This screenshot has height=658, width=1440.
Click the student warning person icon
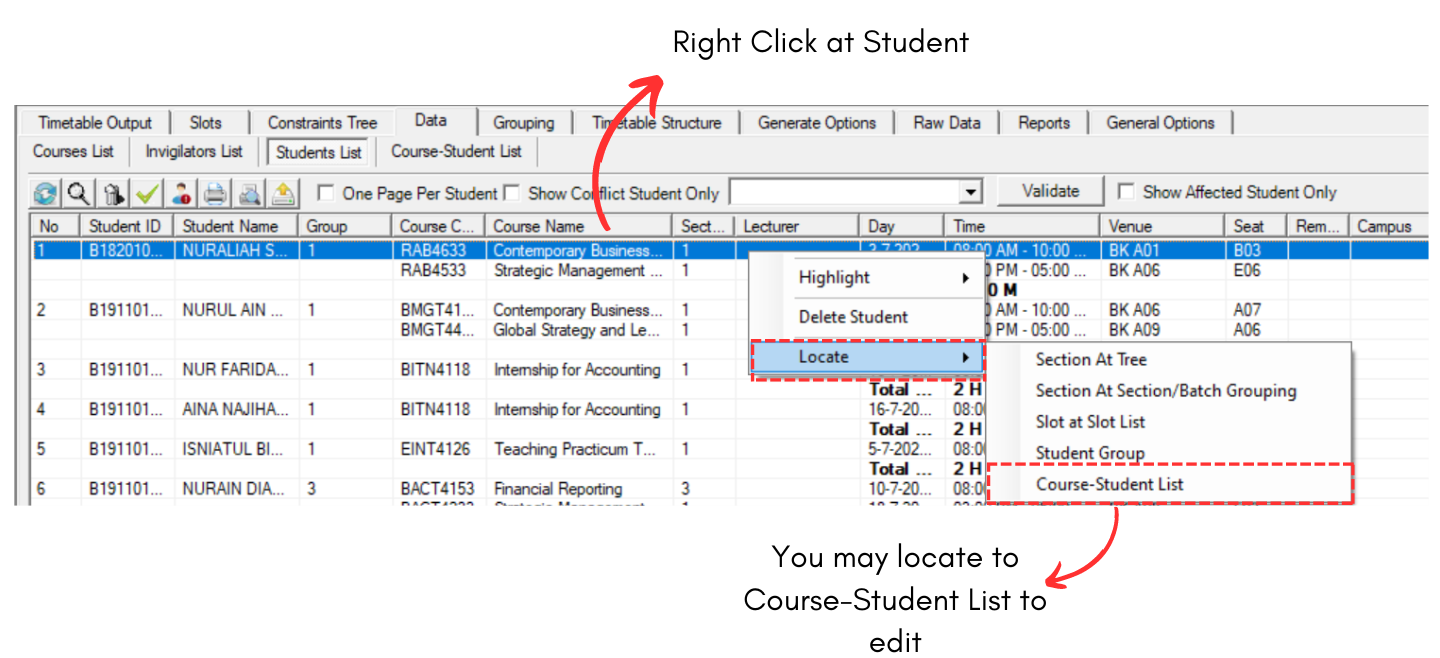[x=182, y=193]
